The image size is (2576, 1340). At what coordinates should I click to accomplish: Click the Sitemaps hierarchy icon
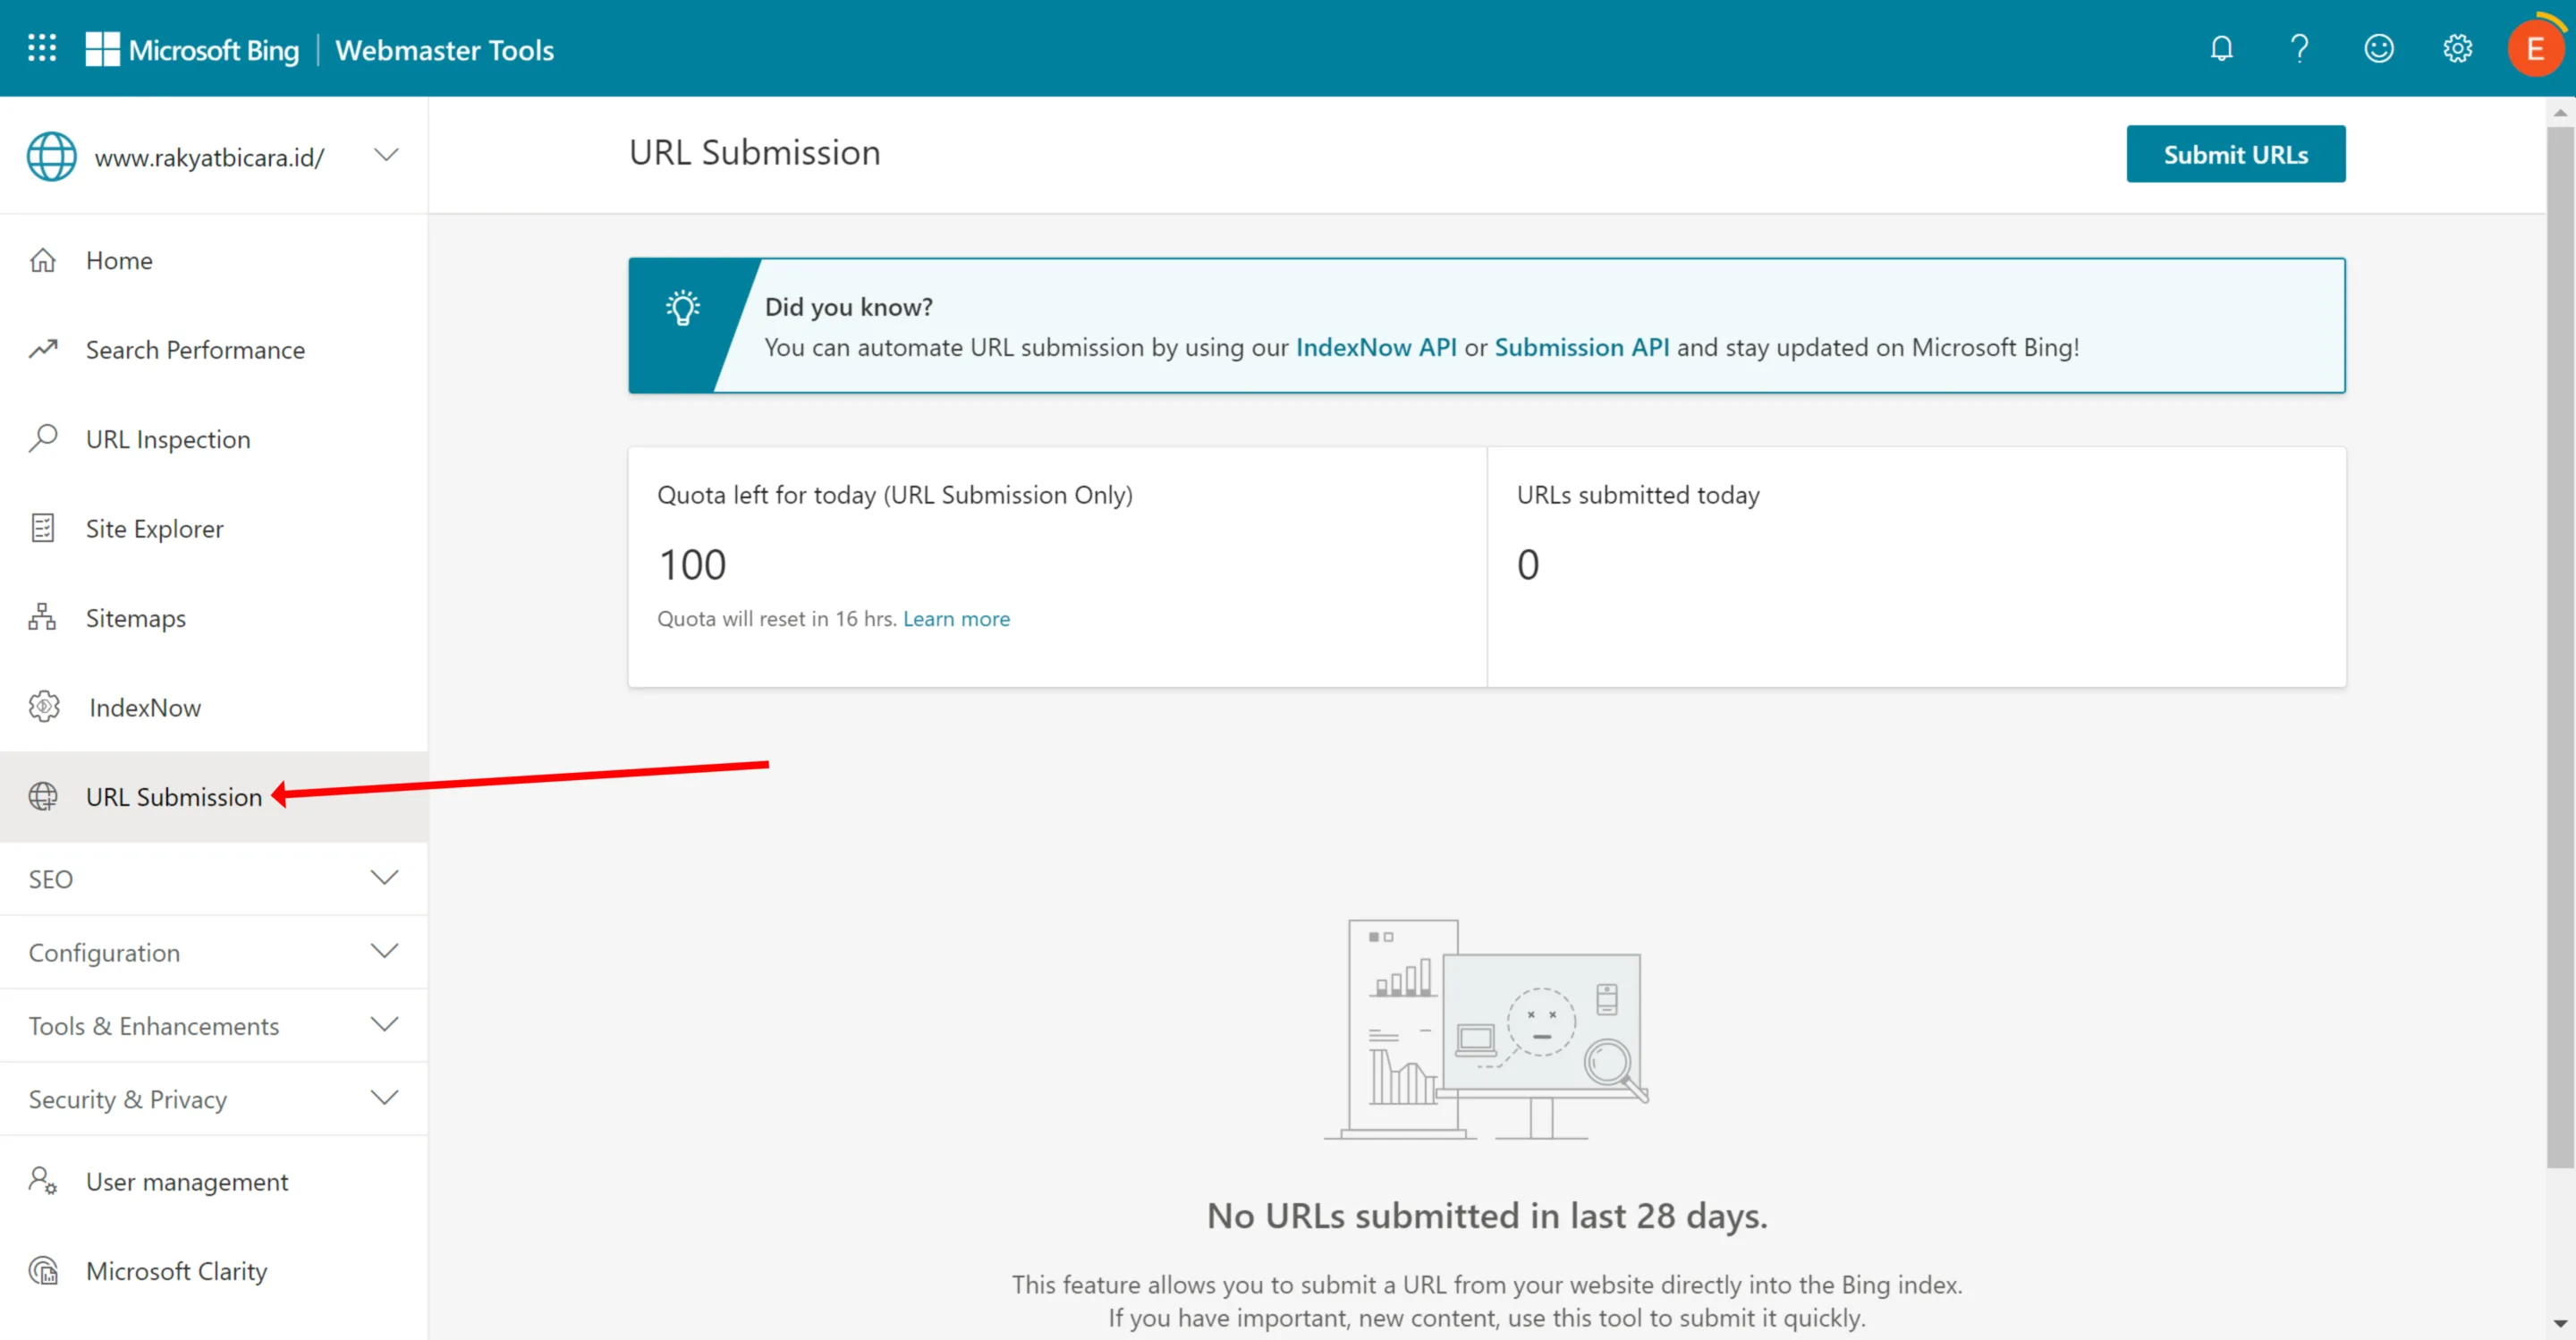pyautogui.click(x=43, y=617)
